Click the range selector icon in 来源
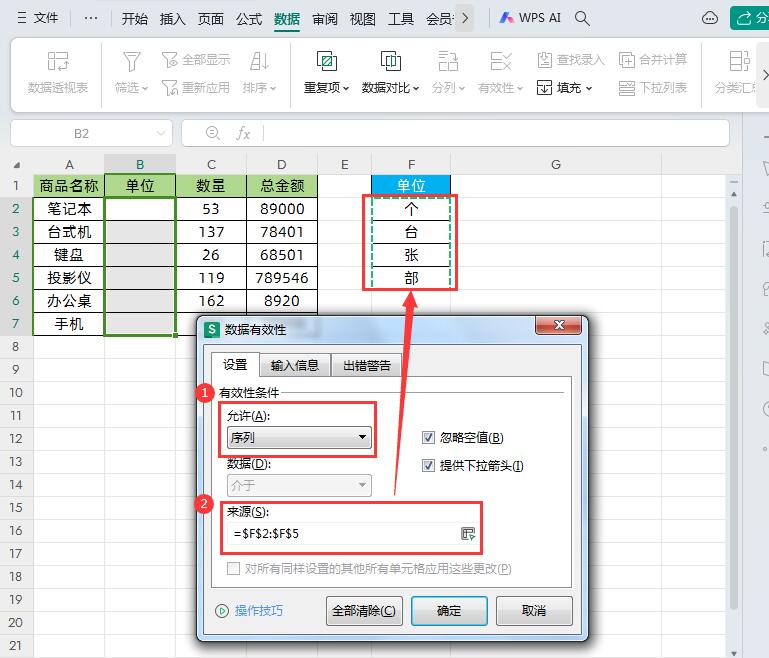769x658 pixels. click(x=468, y=533)
